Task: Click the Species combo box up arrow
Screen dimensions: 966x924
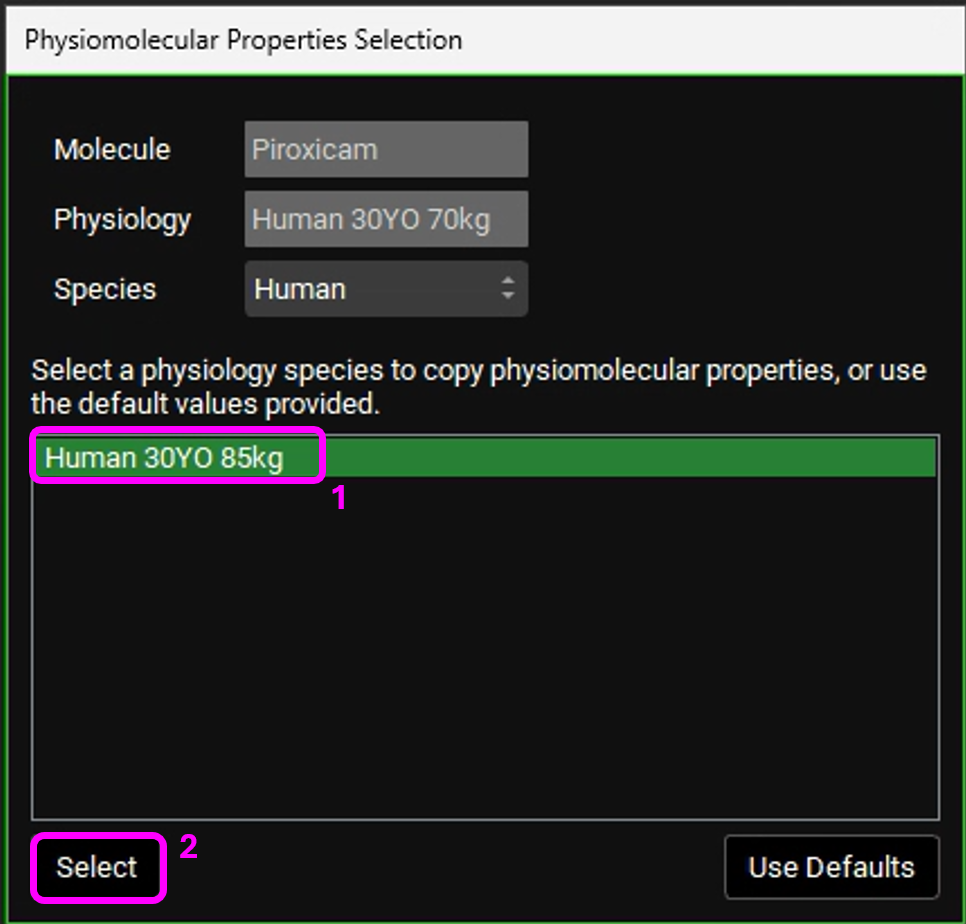Action: (x=508, y=282)
